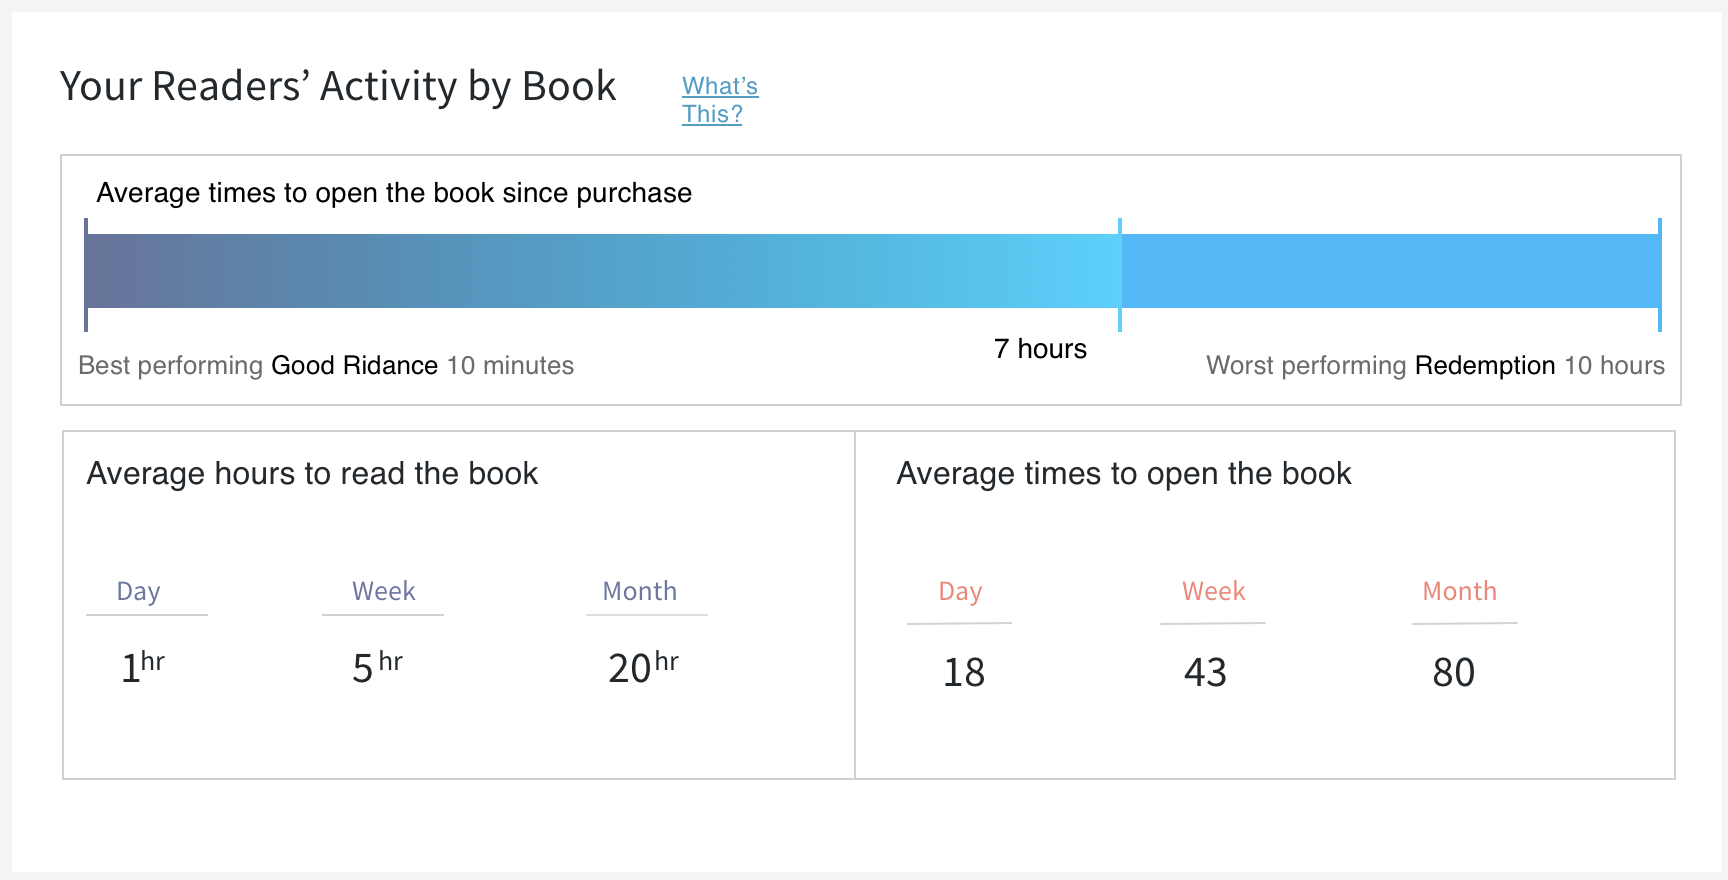1728x880 pixels.
Task: Click the "Your Readers' Activity by Book" title
Action: (338, 87)
